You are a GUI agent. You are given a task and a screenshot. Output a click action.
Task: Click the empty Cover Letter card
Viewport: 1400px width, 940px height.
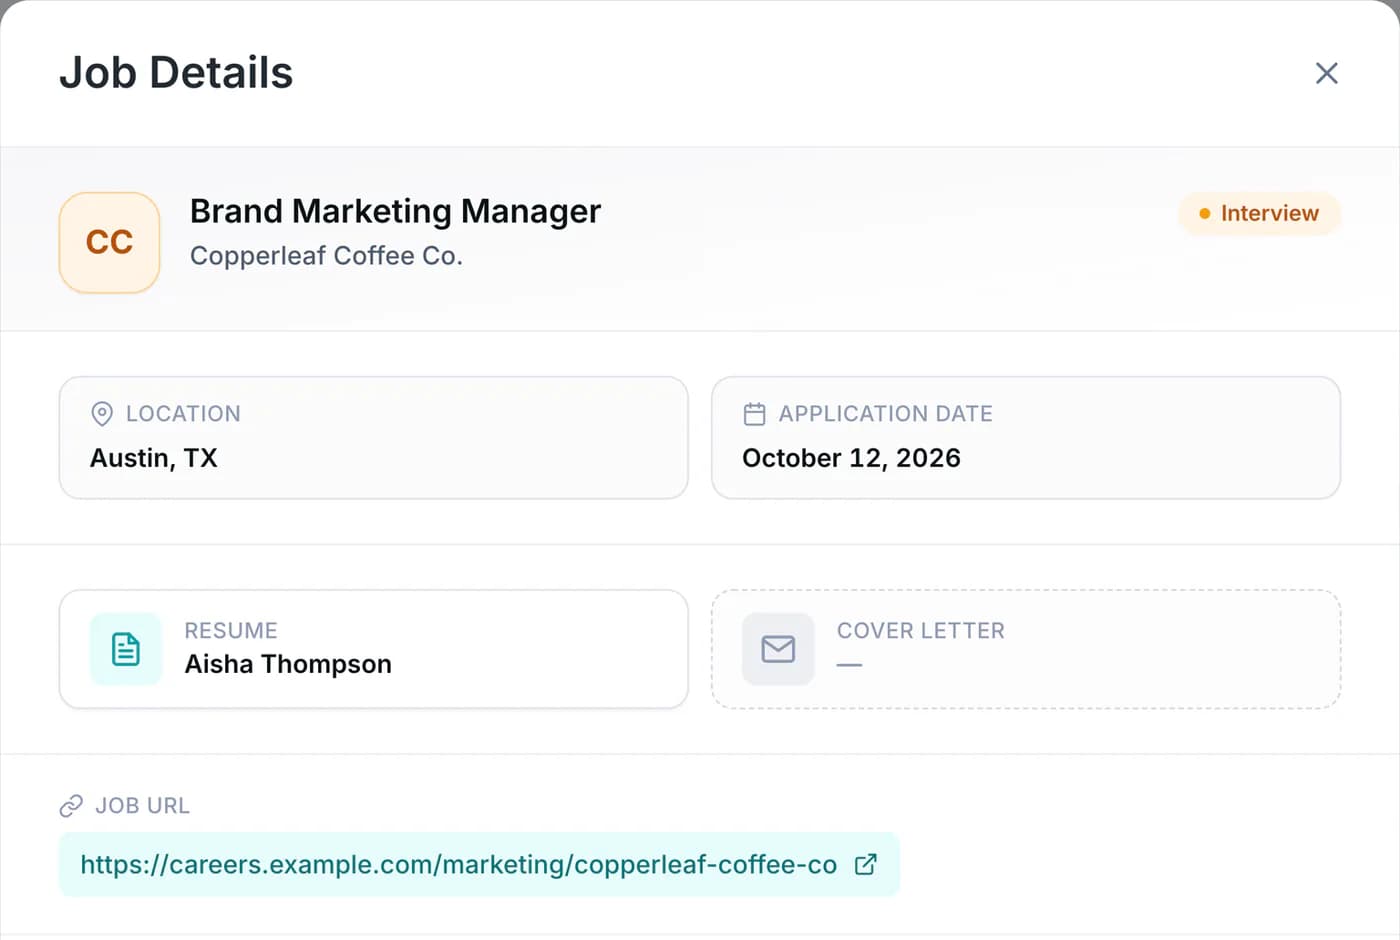1026,649
